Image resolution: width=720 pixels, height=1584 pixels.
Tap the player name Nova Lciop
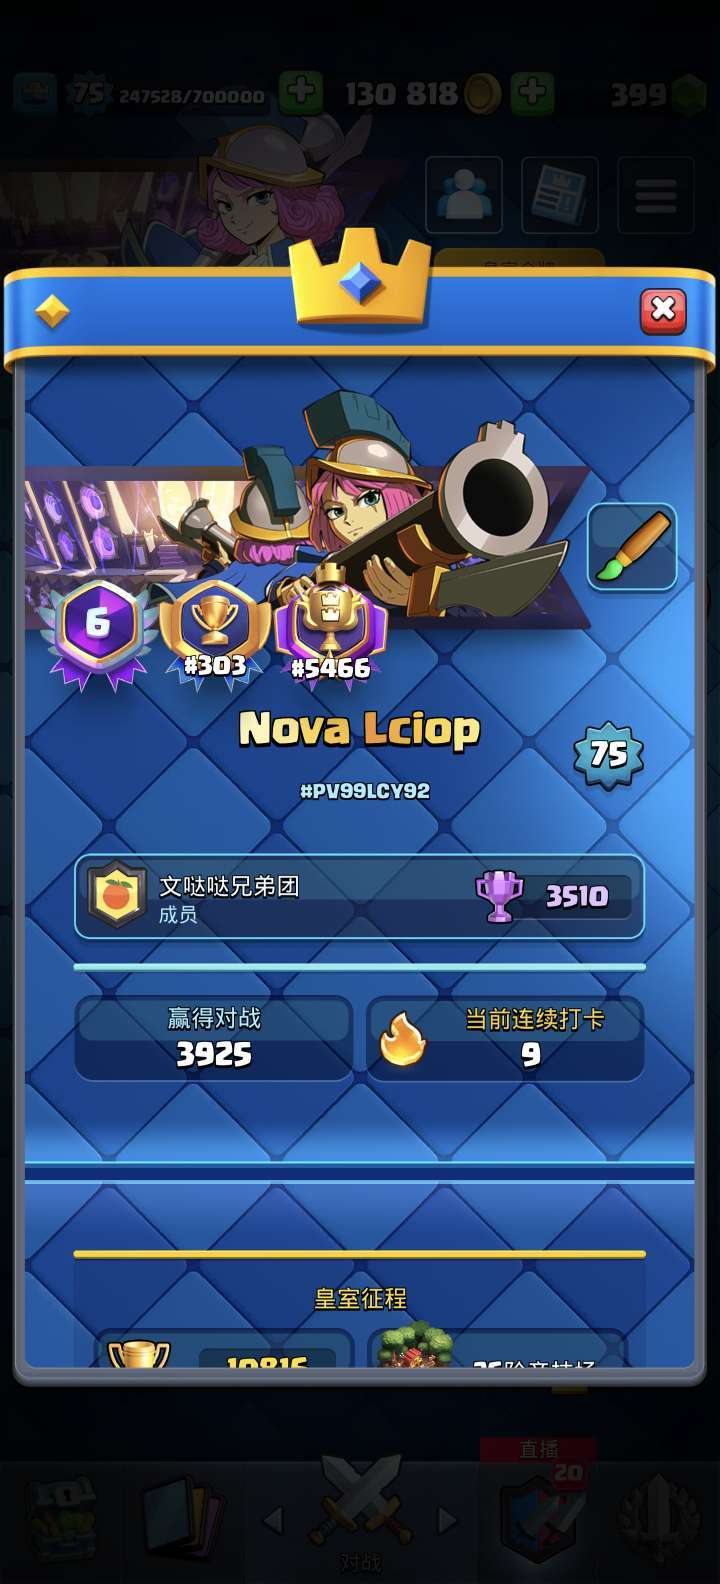click(x=359, y=729)
